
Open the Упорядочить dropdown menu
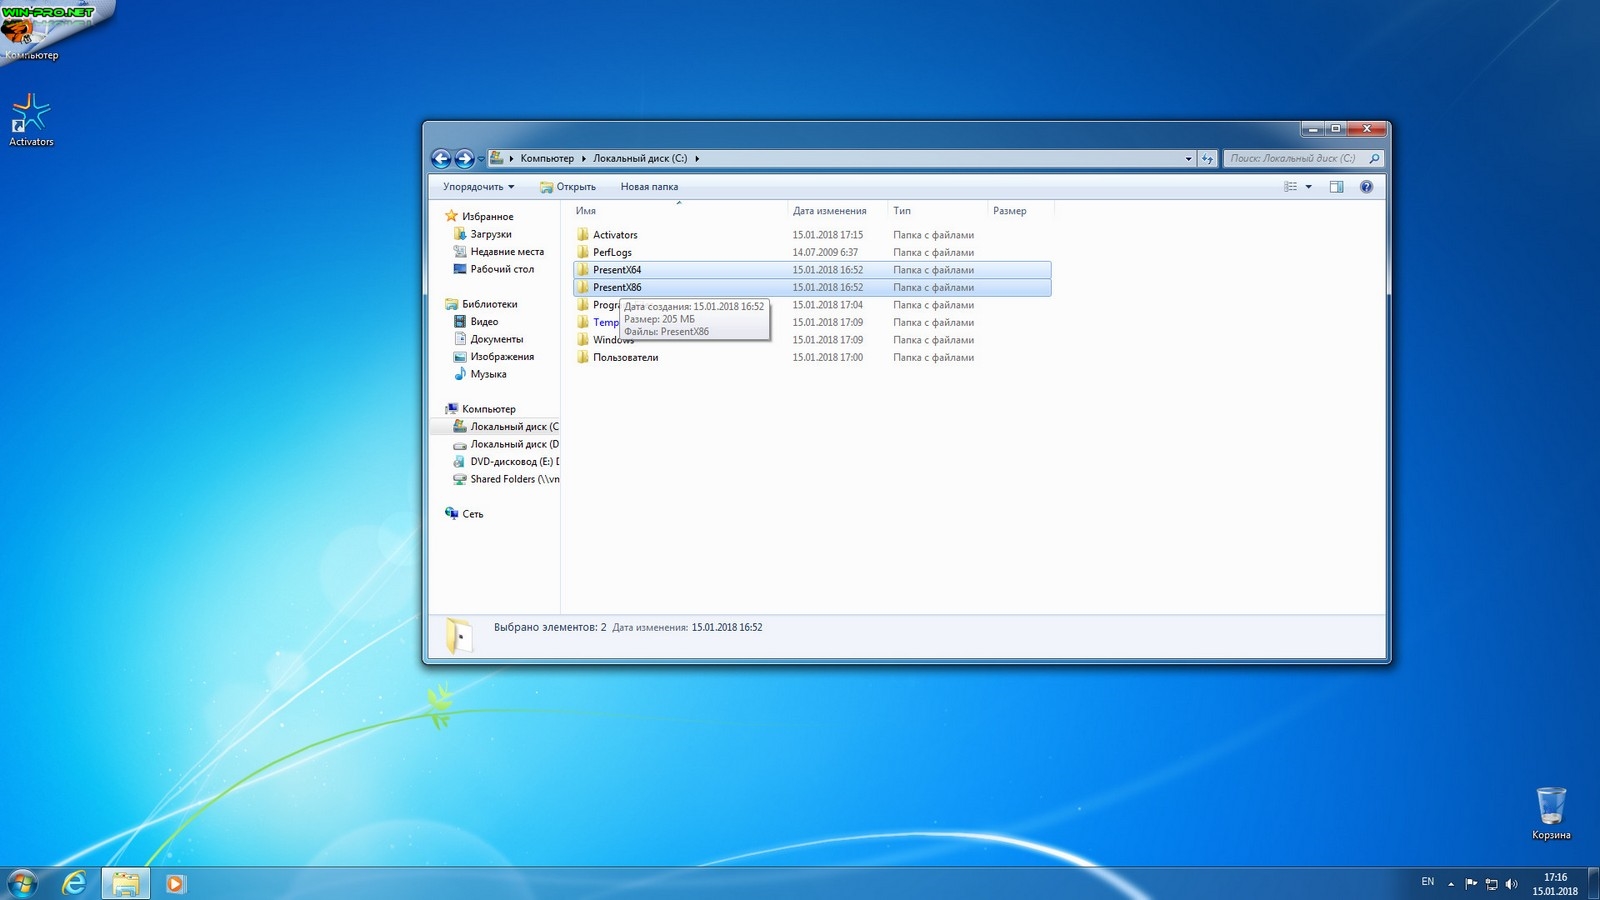[x=478, y=187]
